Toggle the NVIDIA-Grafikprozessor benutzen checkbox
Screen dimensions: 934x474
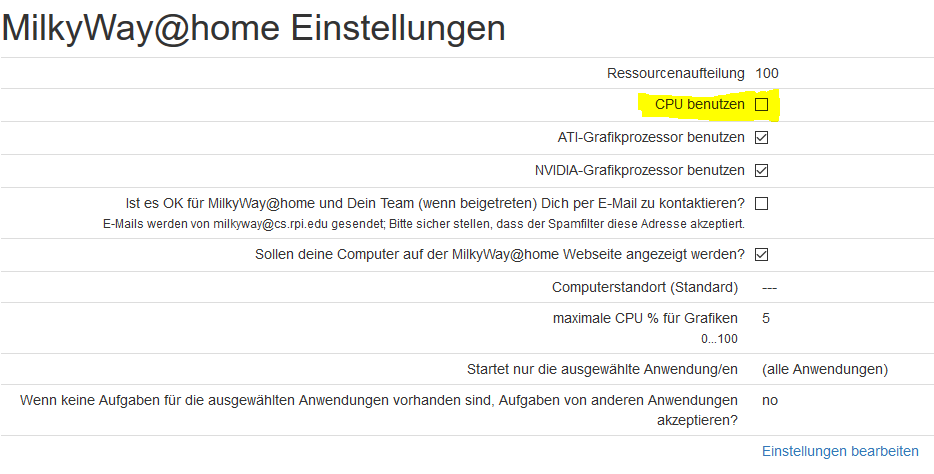coord(761,170)
